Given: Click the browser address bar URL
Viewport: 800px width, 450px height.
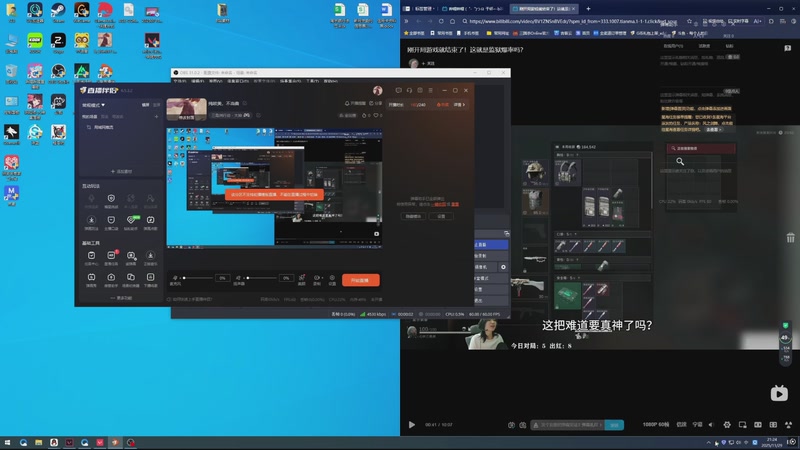Looking at the screenshot, I should pyautogui.click(x=572, y=21).
